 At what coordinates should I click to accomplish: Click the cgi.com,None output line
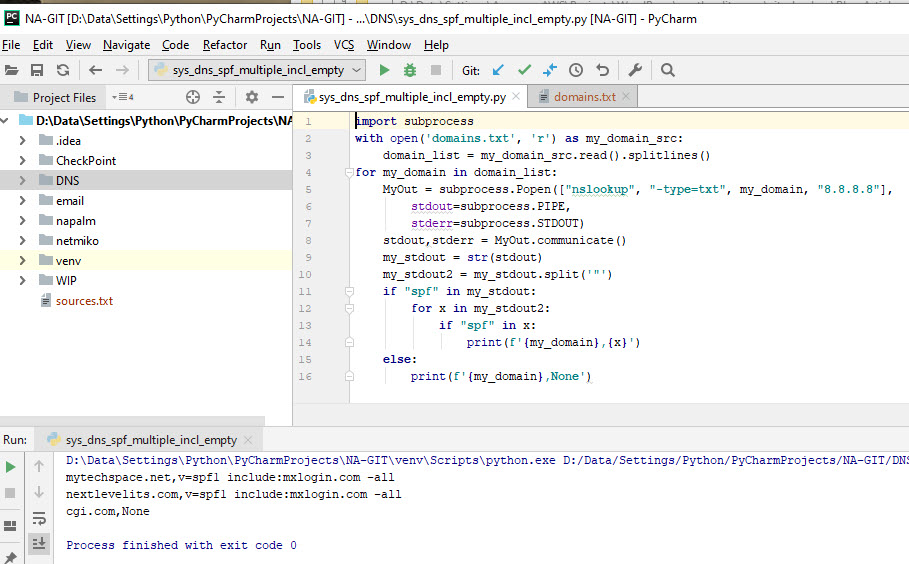[107, 511]
